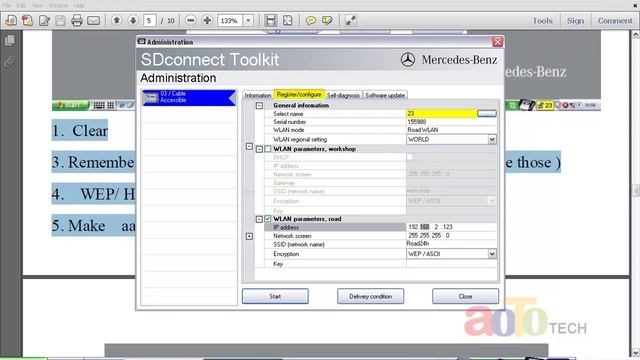
Task: Go to next page with down arrow
Action: coord(133,20)
